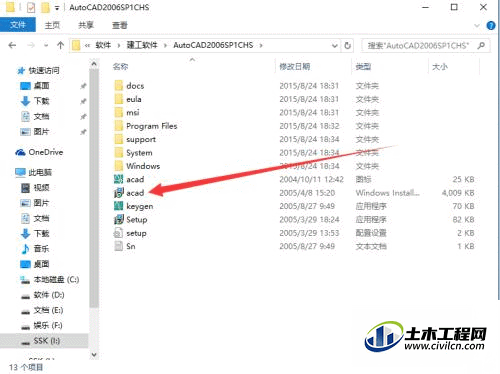The image size is (500, 374).
Task: Select the Sn text document icon
Action: click(119, 246)
